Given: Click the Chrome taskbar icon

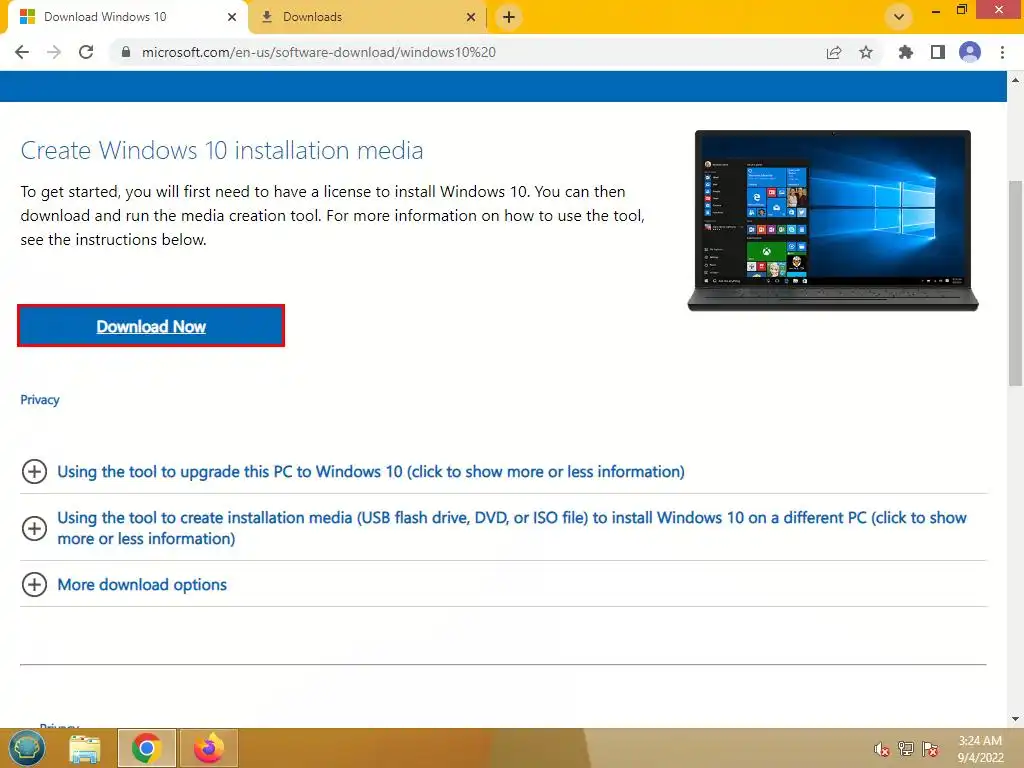Looking at the screenshot, I should (146, 748).
